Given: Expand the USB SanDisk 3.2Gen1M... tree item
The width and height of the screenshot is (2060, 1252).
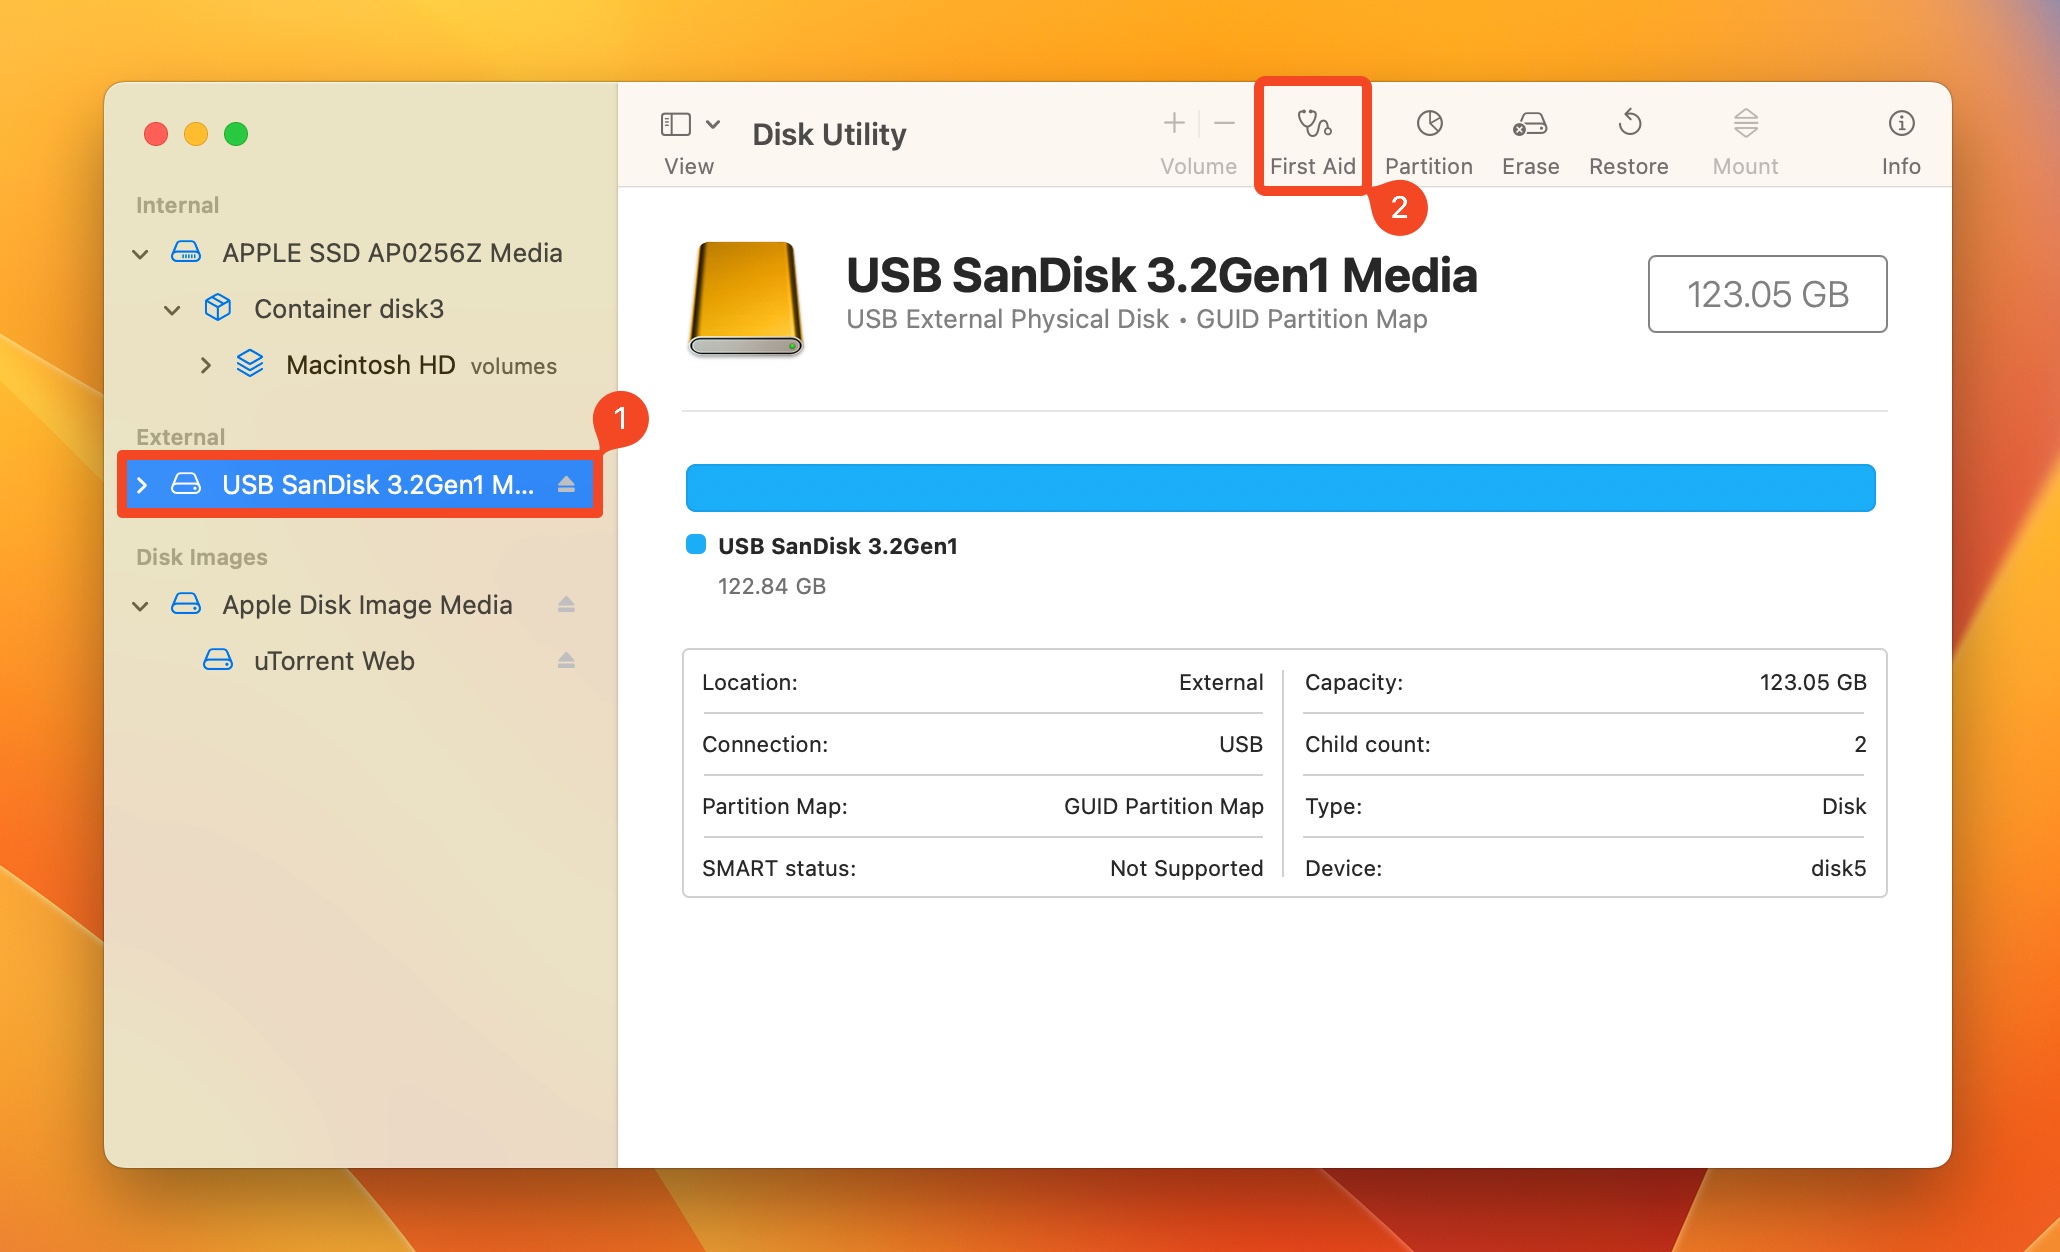Looking at the screenshot, I should point(143,484).
